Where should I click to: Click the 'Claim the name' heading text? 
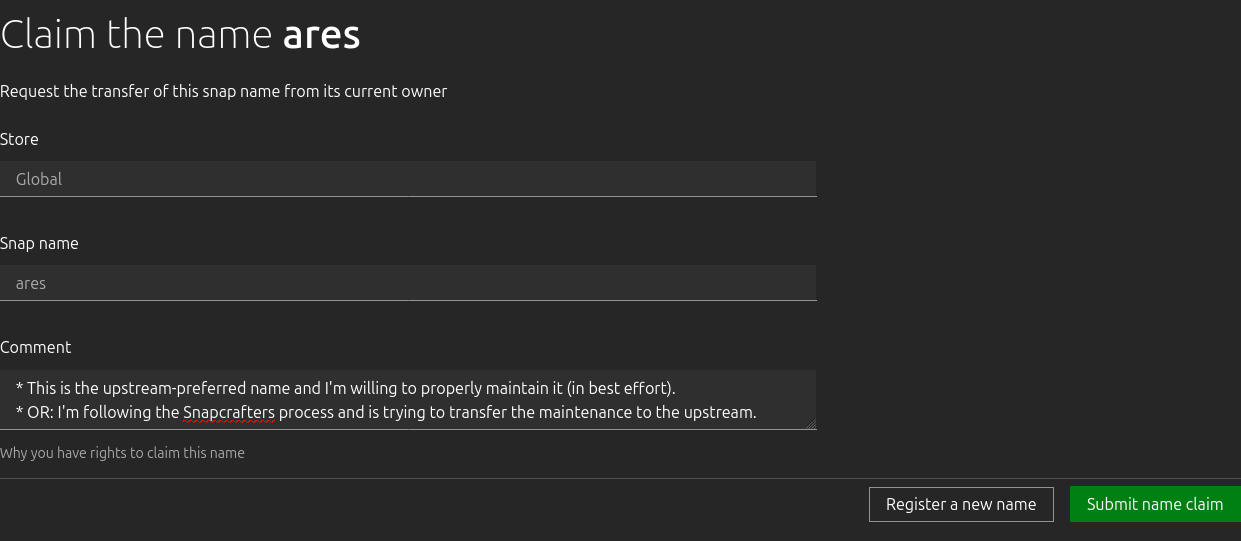tap(136, 35)
